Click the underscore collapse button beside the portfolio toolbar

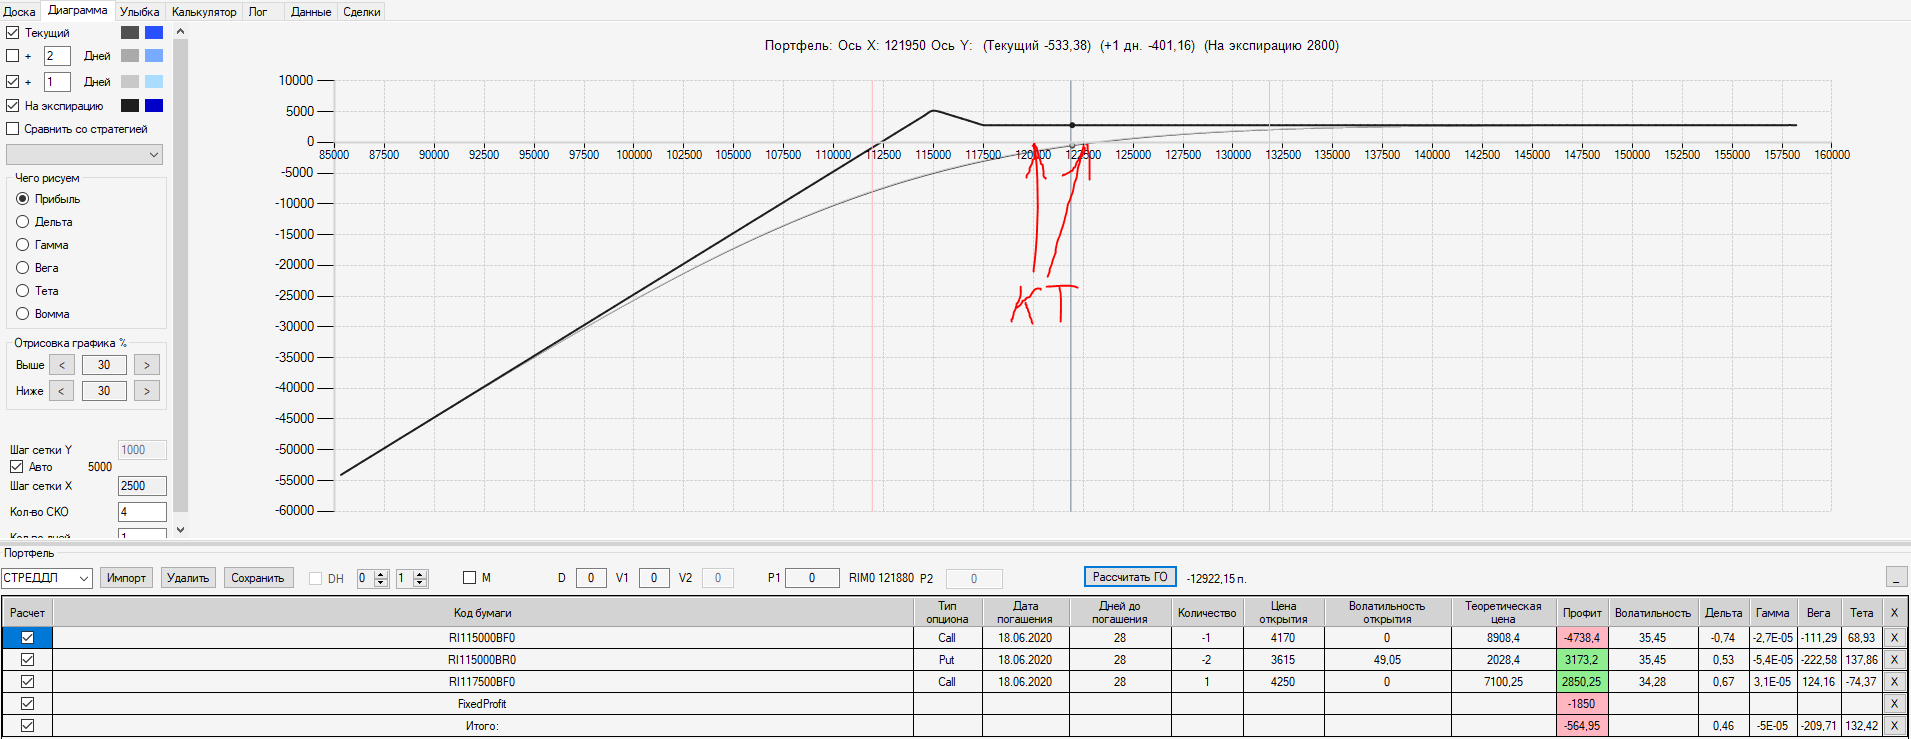(x=1896, y=577)
